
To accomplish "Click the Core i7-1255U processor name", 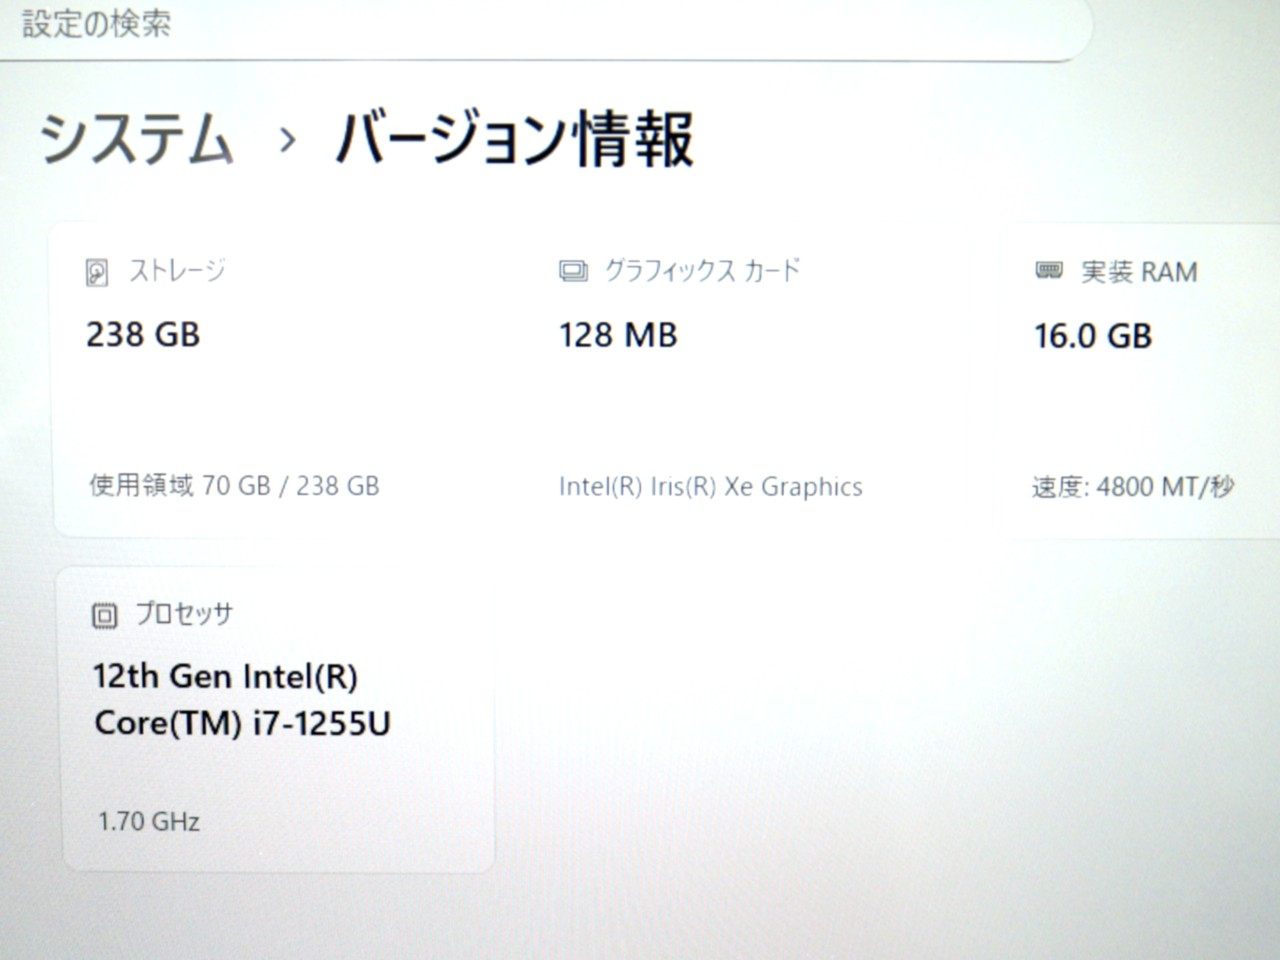I will 241,700.
